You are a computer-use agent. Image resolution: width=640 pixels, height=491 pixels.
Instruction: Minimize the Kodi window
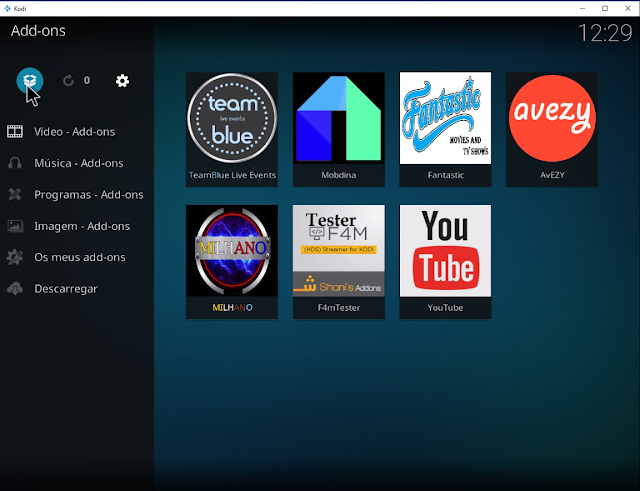tap(582, 8)
